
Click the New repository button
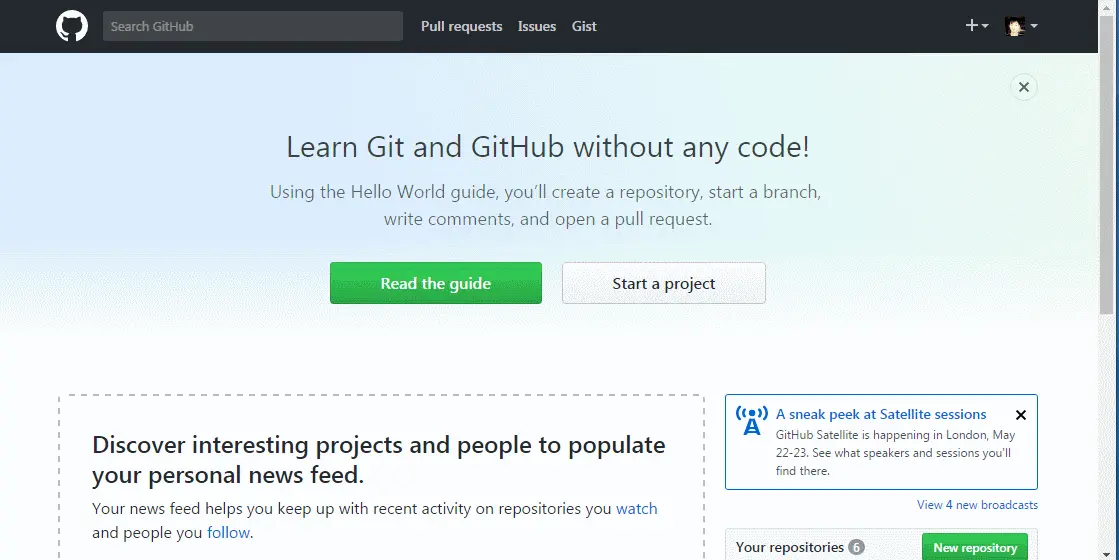[x=975, y=547]
